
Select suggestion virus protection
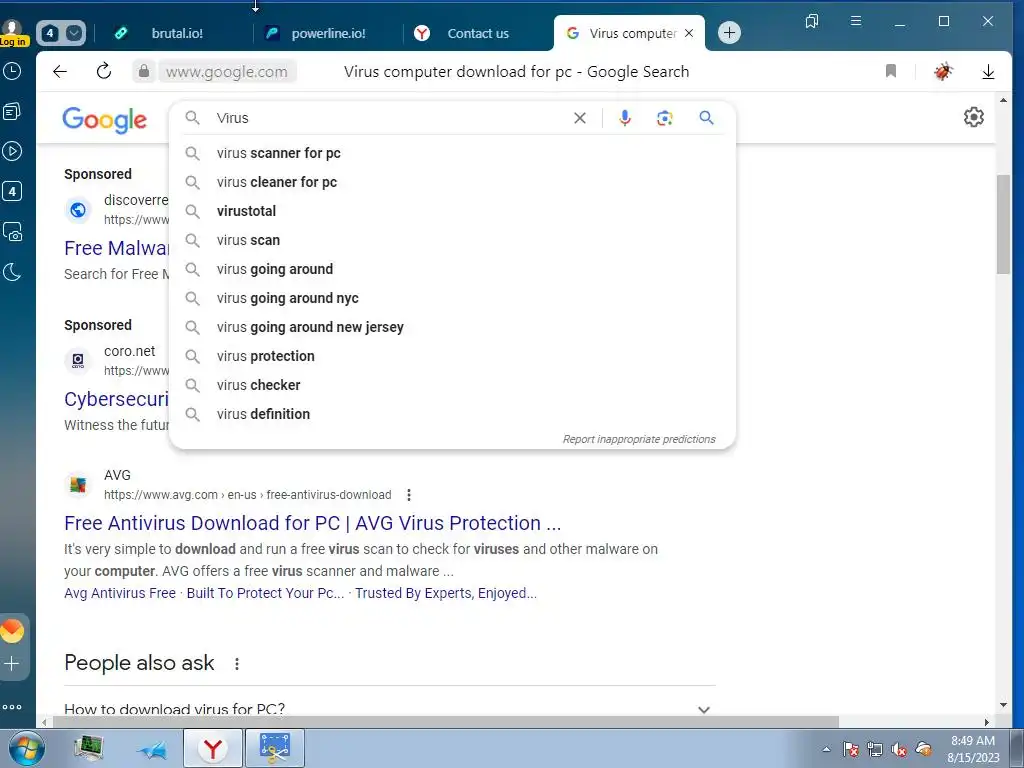point(452,356)
